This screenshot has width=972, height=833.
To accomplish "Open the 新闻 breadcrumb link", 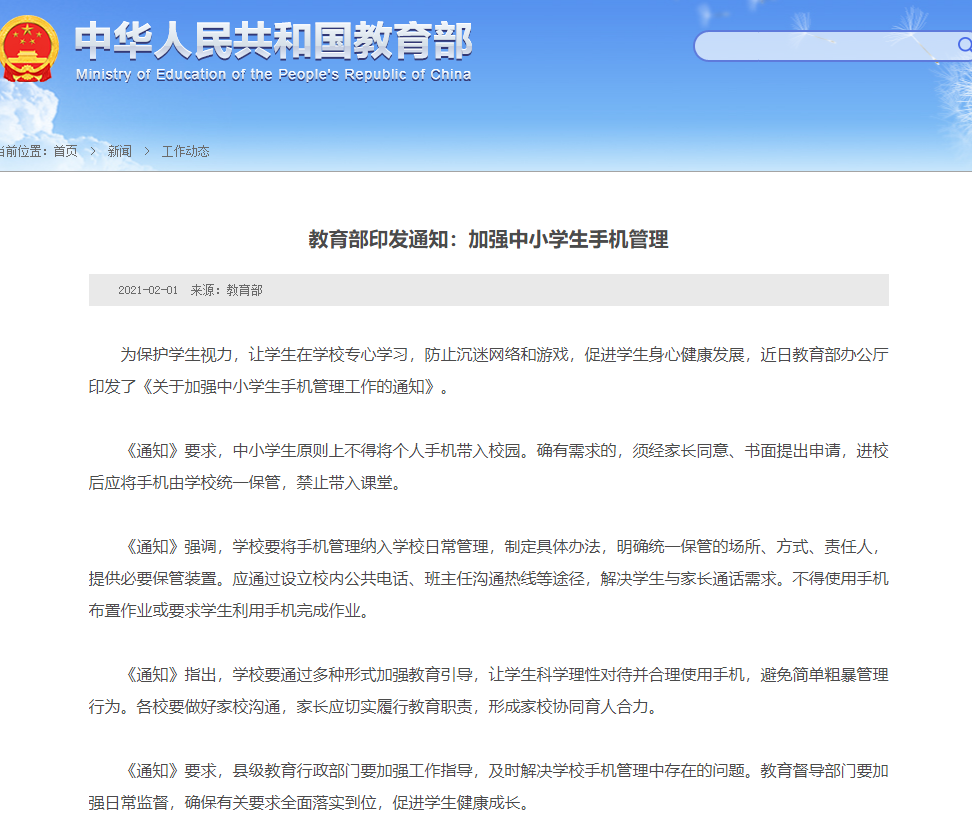I will pos(120,151).
